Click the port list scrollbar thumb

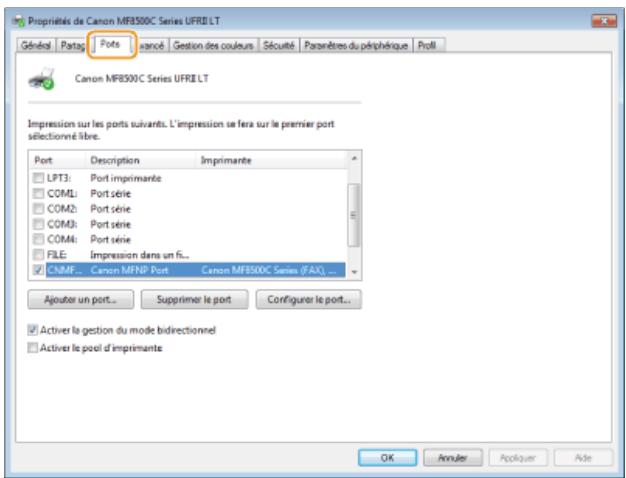coord(354,215)
